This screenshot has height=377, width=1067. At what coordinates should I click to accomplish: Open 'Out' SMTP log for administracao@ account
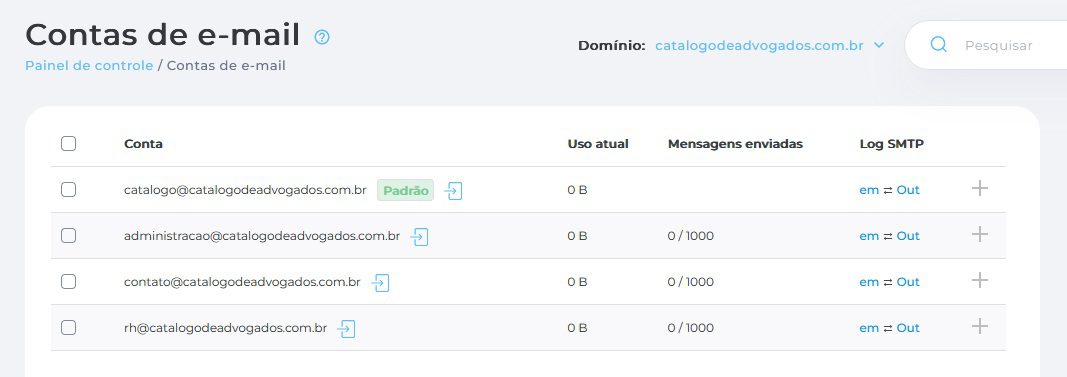(908, 236)
